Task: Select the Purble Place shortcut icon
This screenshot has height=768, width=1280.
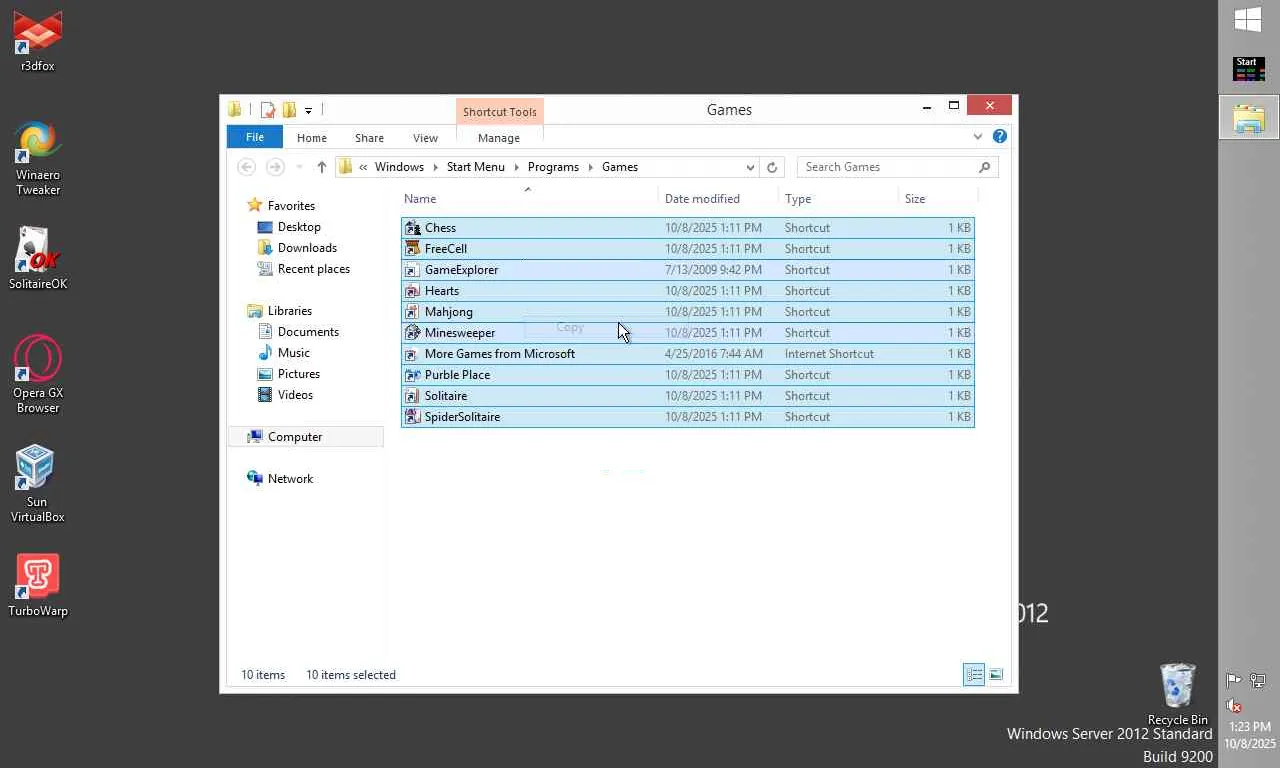Action: click(x=412, y=375)
